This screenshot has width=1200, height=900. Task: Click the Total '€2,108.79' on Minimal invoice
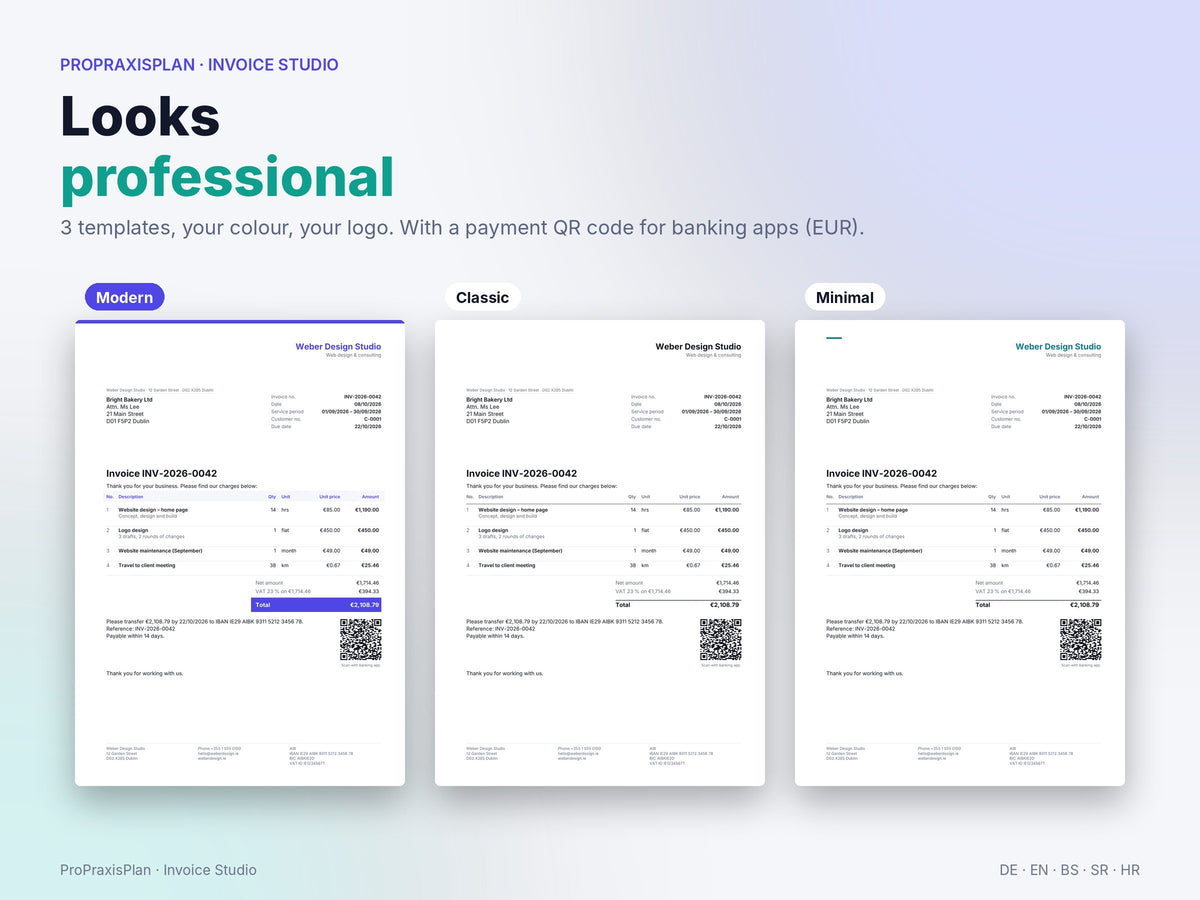click(1084, 605)
